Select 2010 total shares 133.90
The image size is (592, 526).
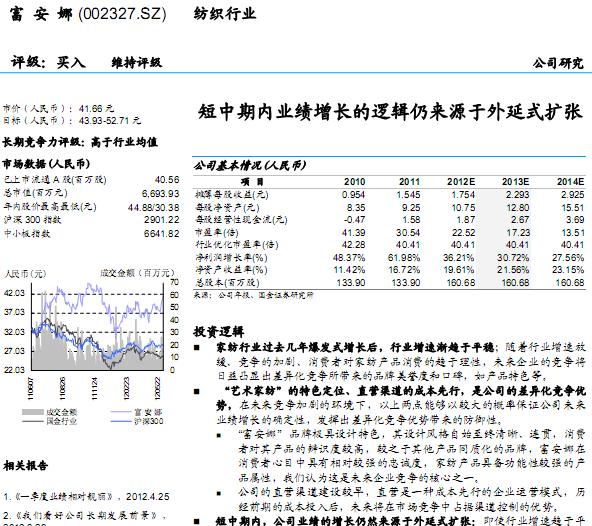click(x=351, y=283)
